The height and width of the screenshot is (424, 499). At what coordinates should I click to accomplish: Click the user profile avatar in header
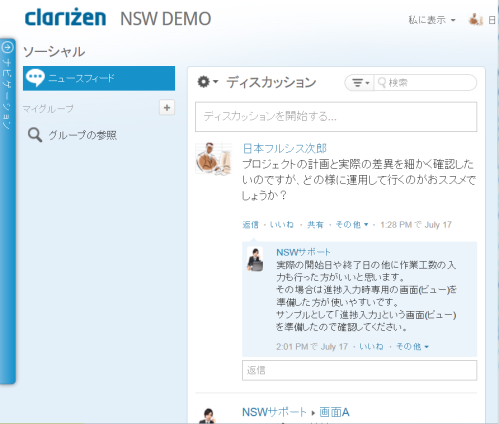(x=476, y=20)
